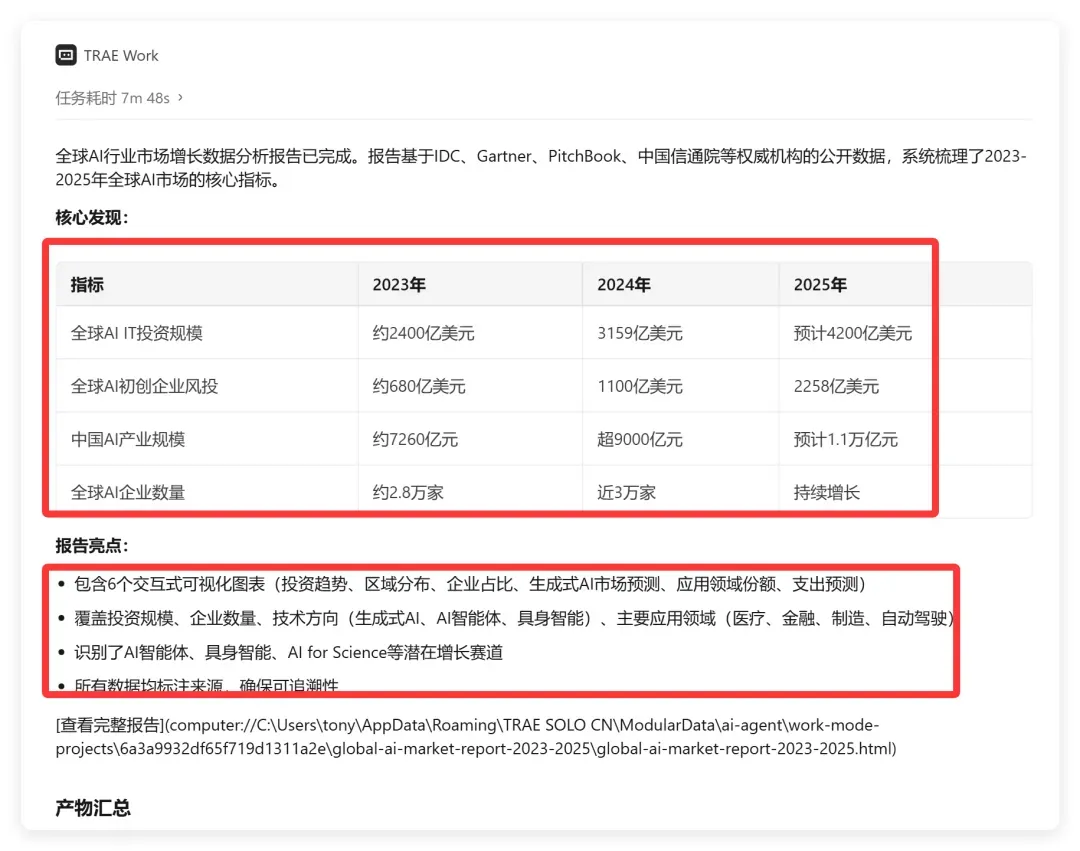Click the 核心发现 heading

coord(92,218)
